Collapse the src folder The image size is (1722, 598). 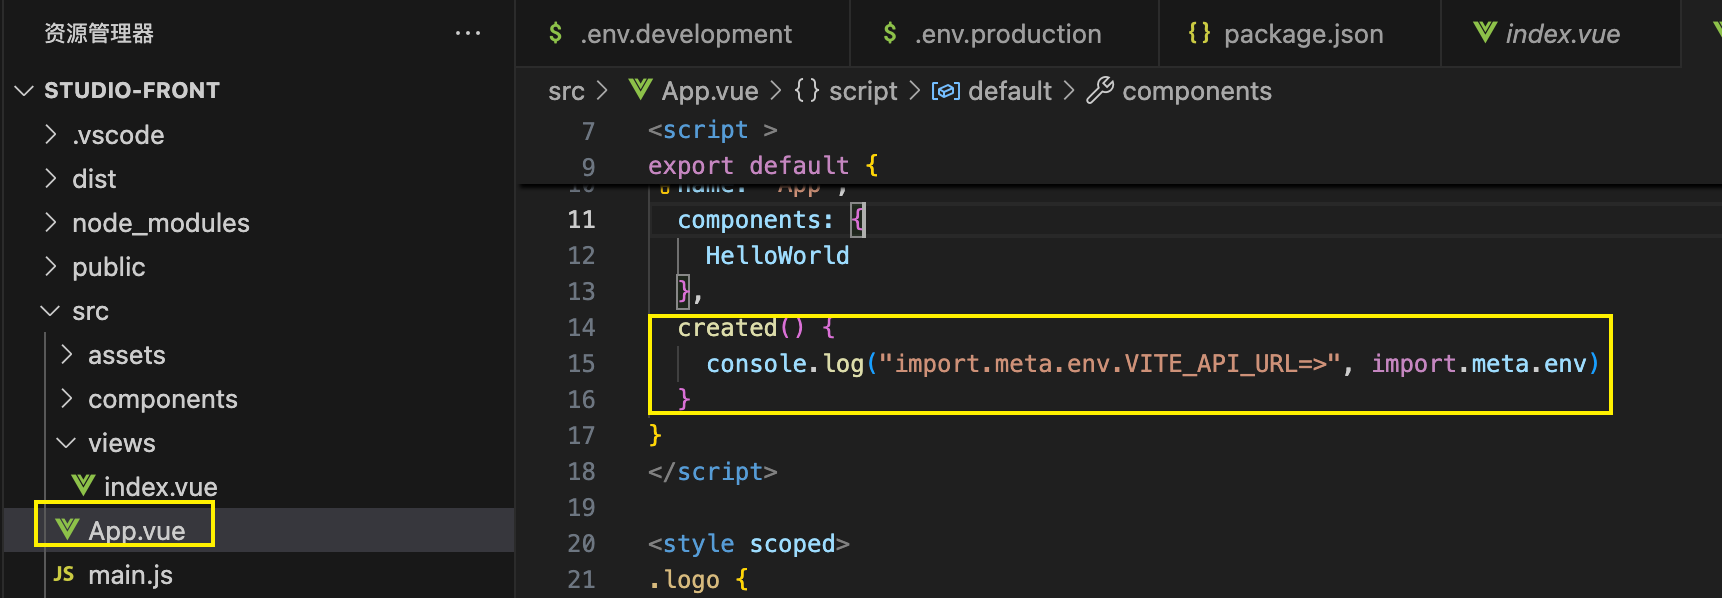coord(50,310)
